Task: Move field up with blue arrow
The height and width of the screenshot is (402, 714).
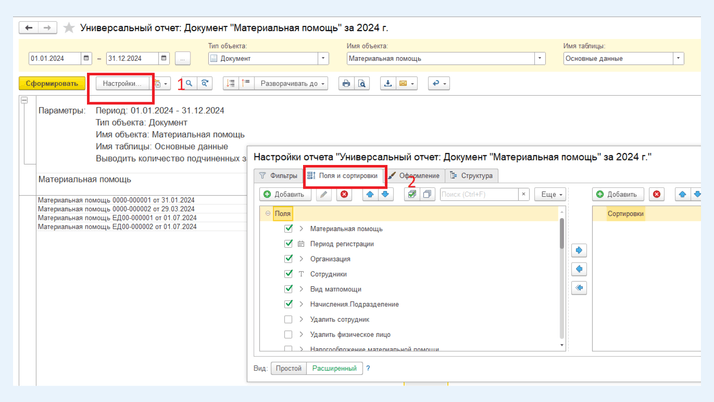Action: tap(370, 194)
